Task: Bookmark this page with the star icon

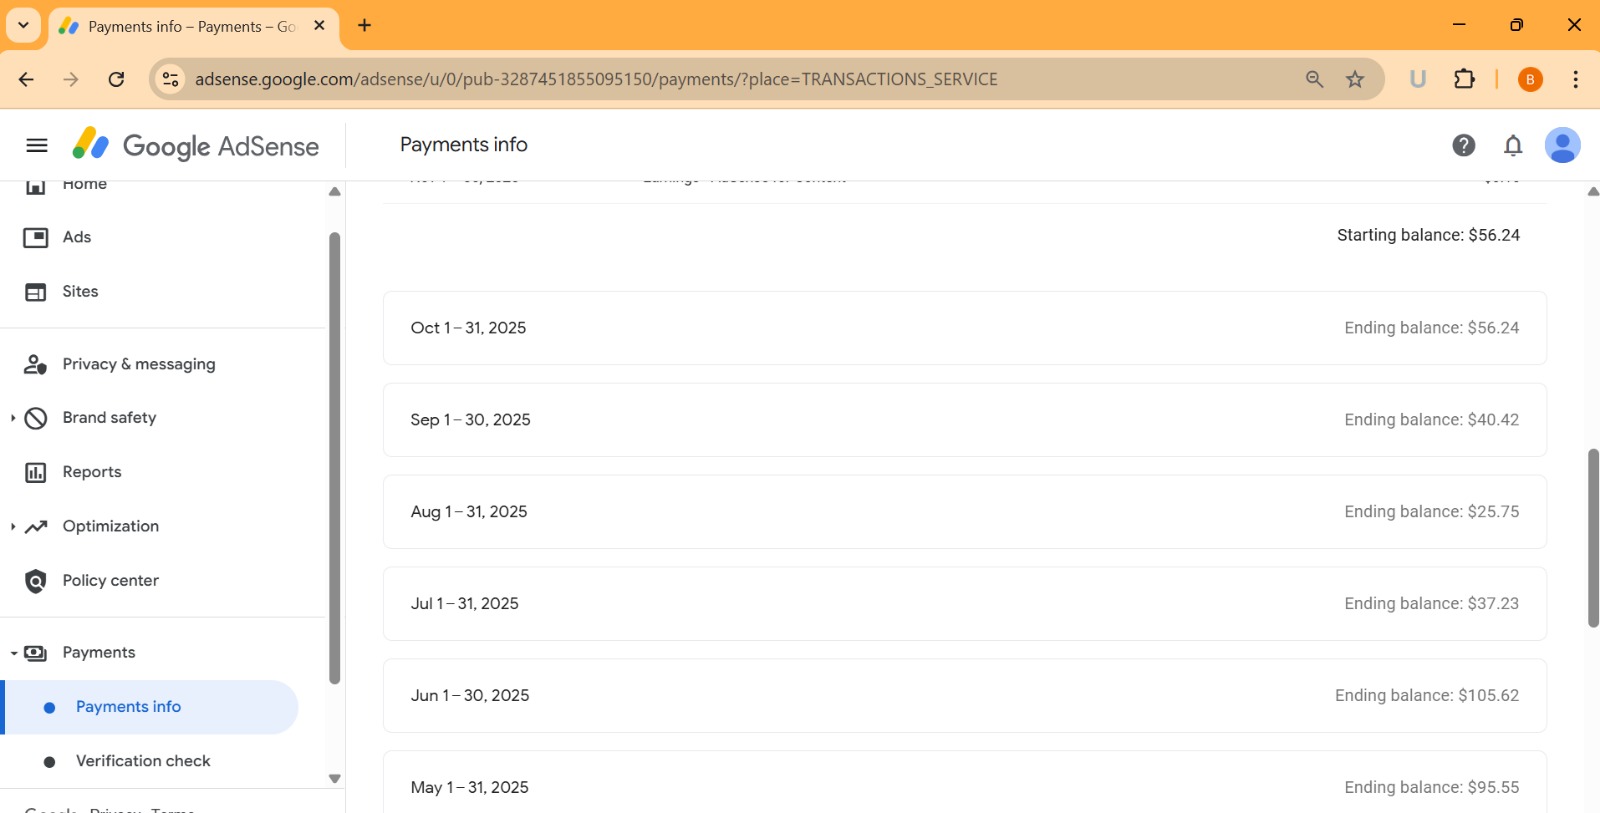Action: coord(1355,80)
